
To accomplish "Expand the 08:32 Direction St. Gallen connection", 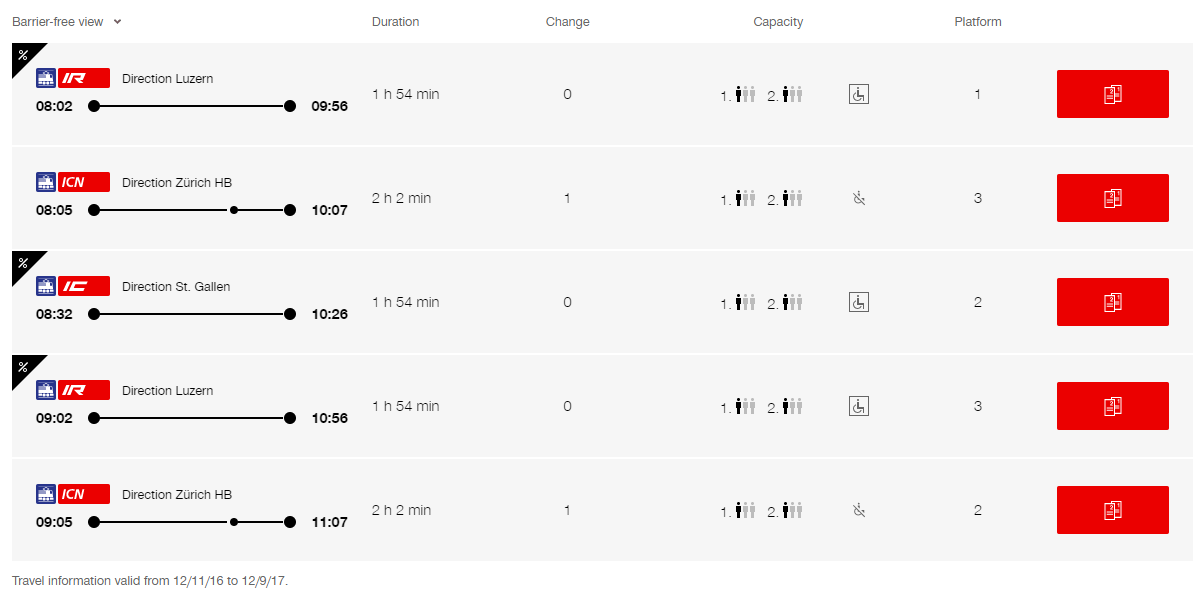I will (603, 302).
